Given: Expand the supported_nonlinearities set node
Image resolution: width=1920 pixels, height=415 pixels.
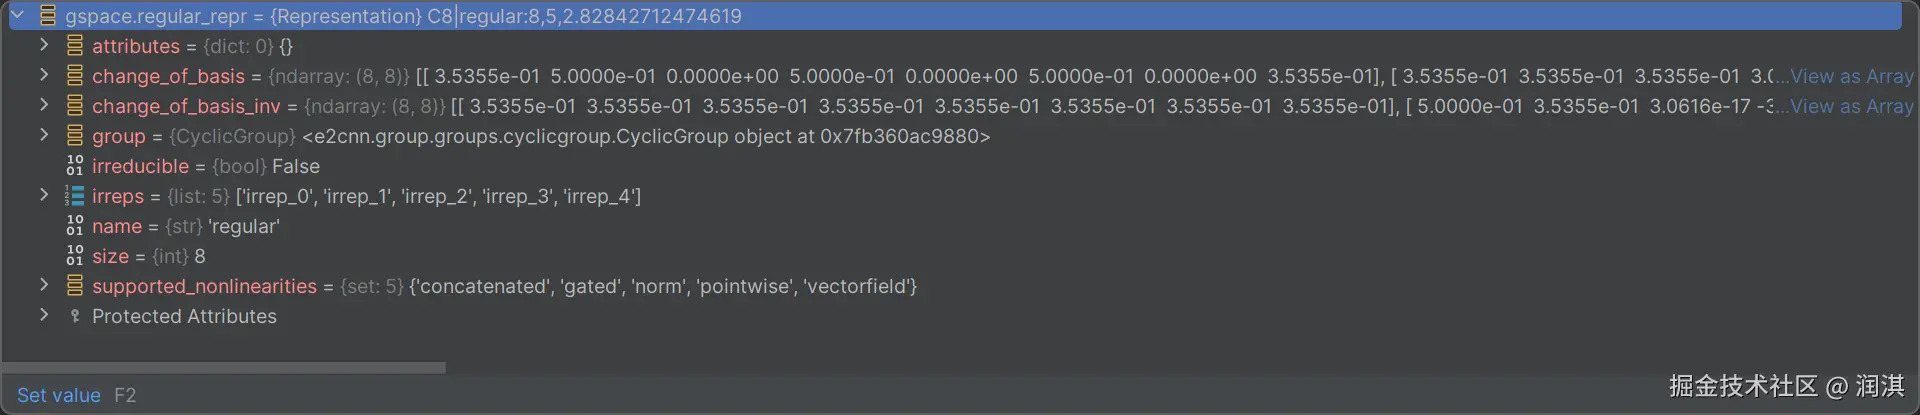Looking at the screenshot, I should pos(44,285).
